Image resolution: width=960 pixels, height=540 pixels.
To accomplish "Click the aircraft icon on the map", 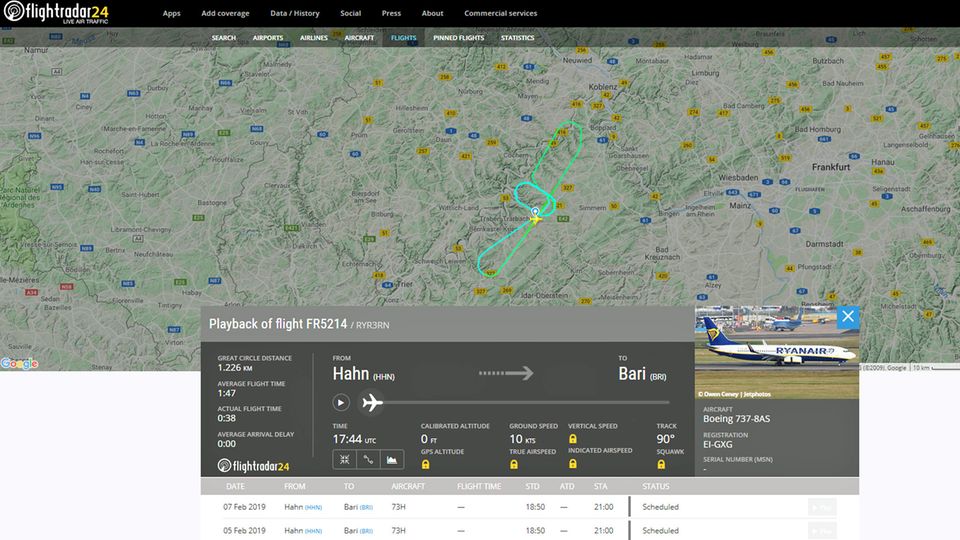I will tap(536, 214).
